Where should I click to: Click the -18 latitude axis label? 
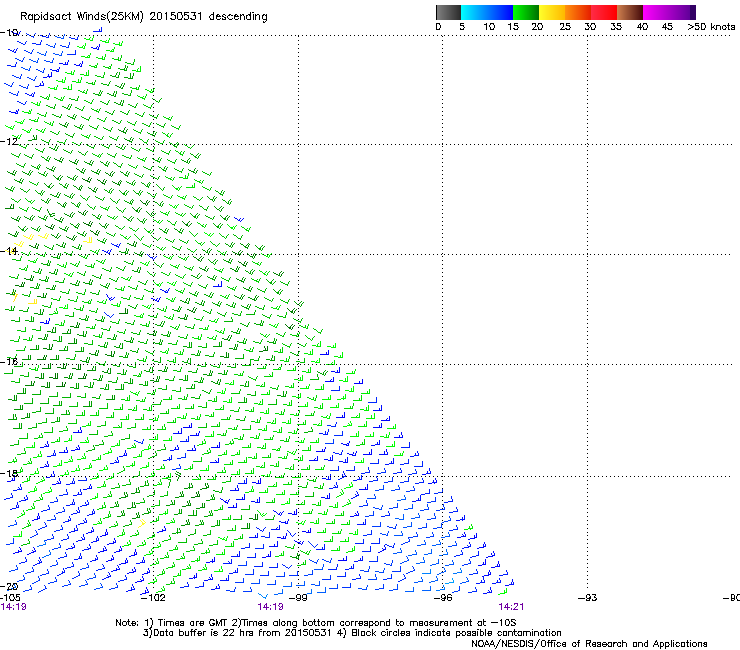click(x=9, y=473)
